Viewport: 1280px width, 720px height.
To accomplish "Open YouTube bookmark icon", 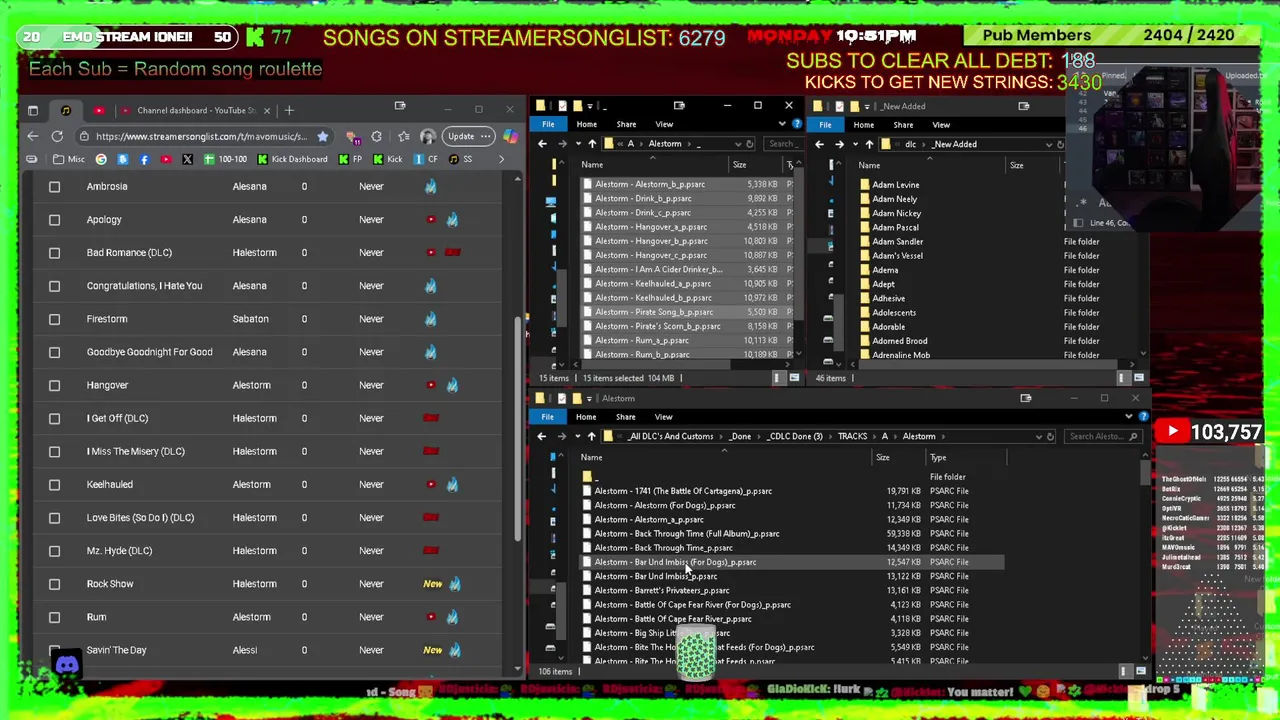I will click(x=165, y=159).
